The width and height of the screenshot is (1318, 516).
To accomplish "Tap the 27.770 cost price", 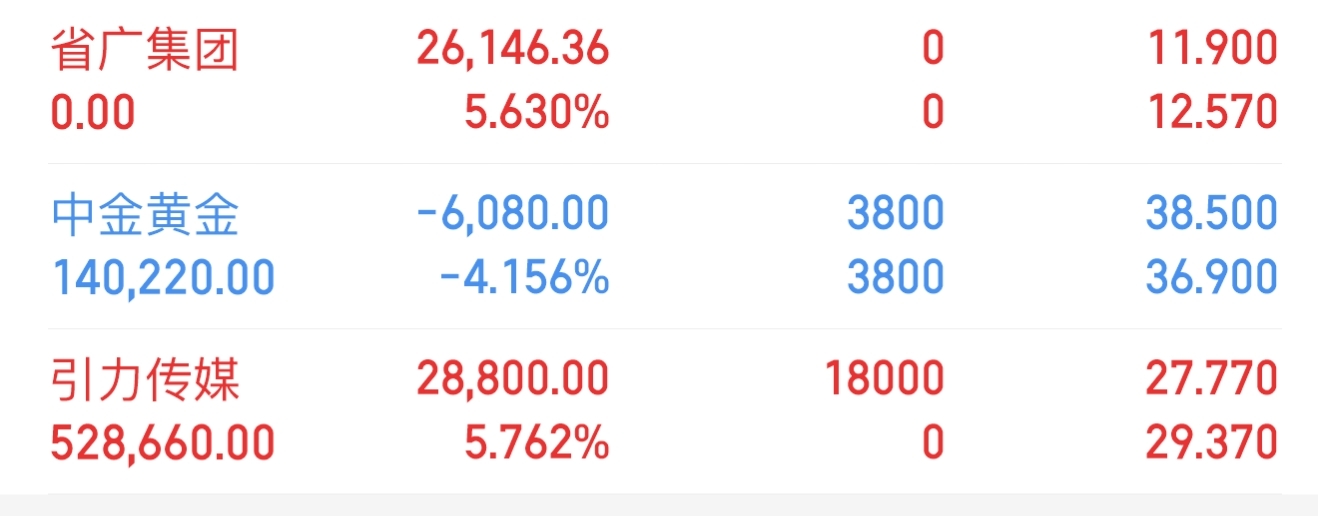I will (x=1211, y=379).
